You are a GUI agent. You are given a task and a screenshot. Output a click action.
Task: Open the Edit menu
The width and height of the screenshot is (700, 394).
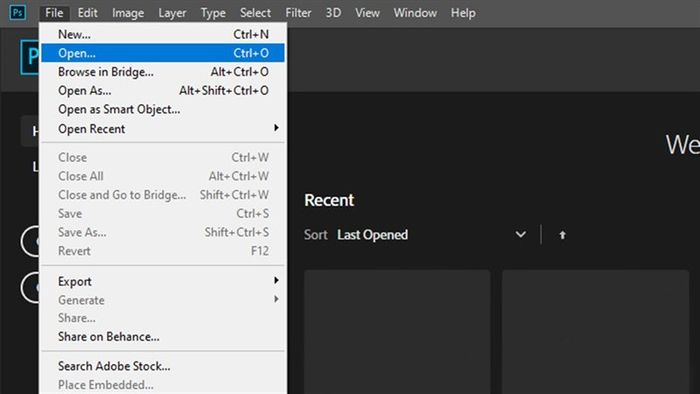click(x=88, y=13)
